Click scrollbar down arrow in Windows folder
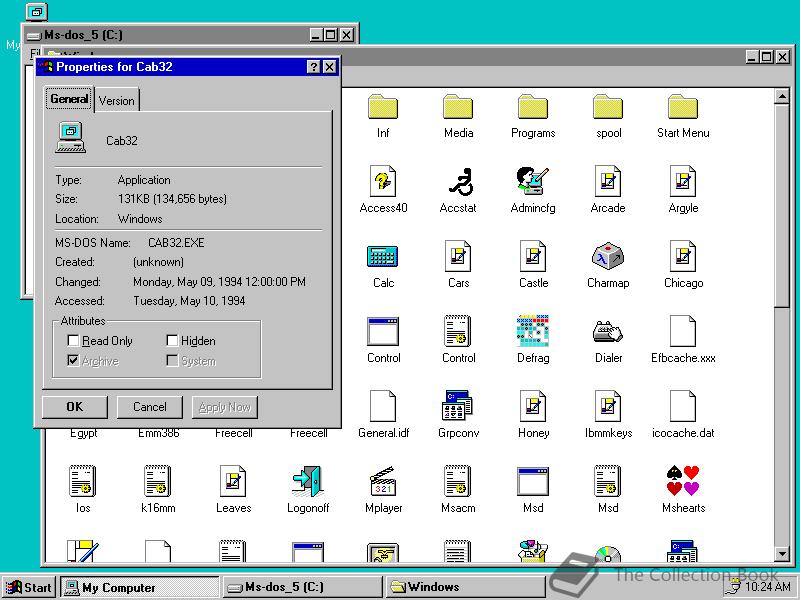The width and height of the screenshot is (800, 600). pyautogui.click(x=782, y=554)
